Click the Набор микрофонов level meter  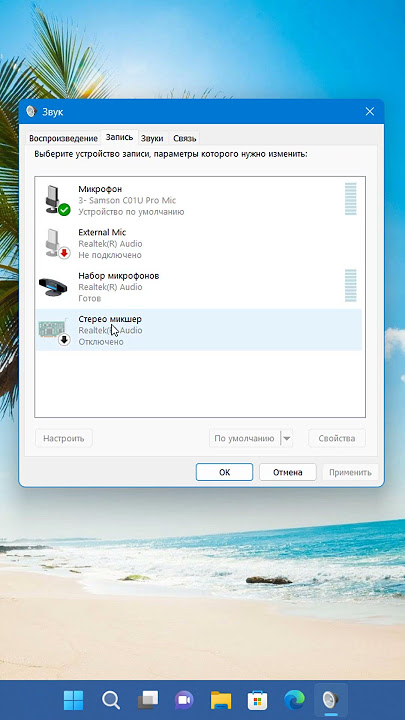point(350,286)
